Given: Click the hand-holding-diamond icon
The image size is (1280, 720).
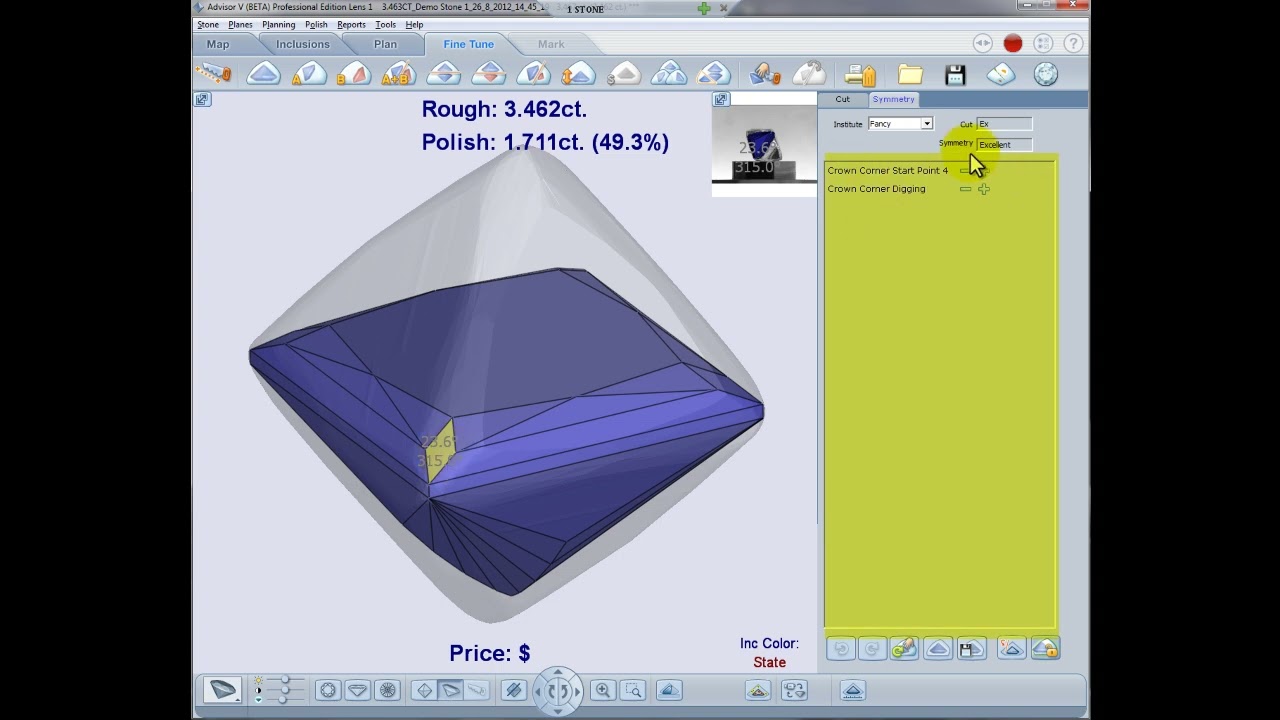Looking at the screenshot, I should coord(765,73).
